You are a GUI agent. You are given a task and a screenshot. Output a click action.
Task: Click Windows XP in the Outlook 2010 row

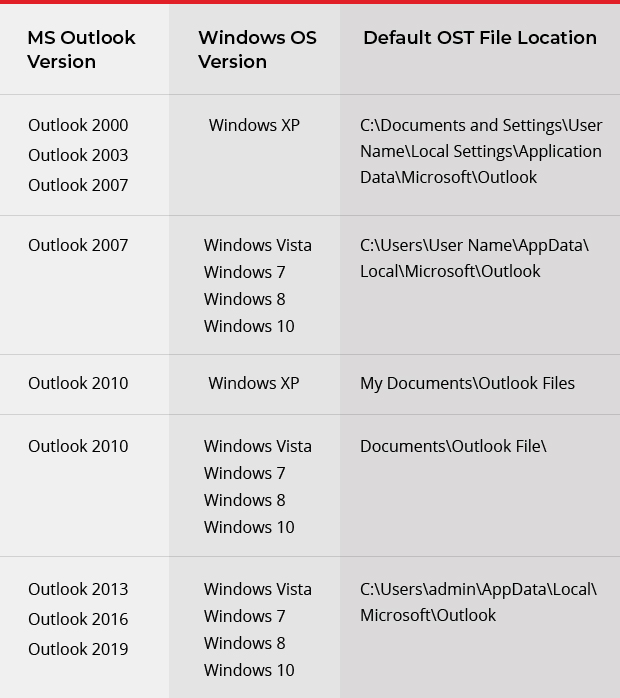254,383
